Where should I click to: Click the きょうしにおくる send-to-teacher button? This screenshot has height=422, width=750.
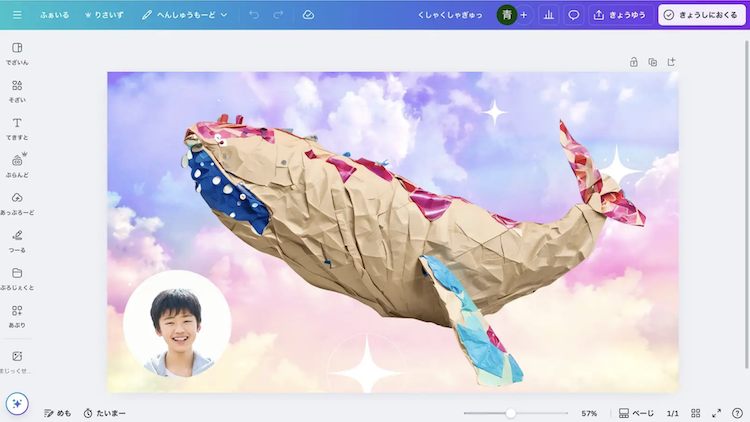(698, 15)
